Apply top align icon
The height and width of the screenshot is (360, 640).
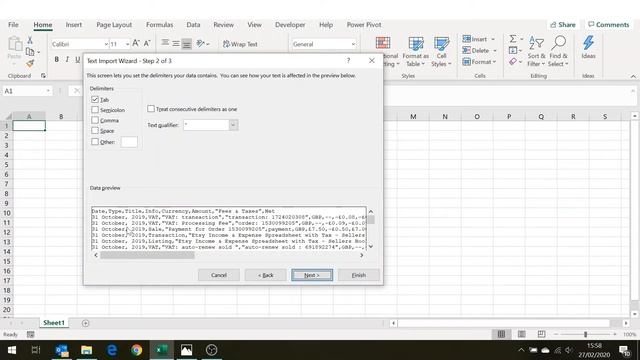click(x=165, y=43)
